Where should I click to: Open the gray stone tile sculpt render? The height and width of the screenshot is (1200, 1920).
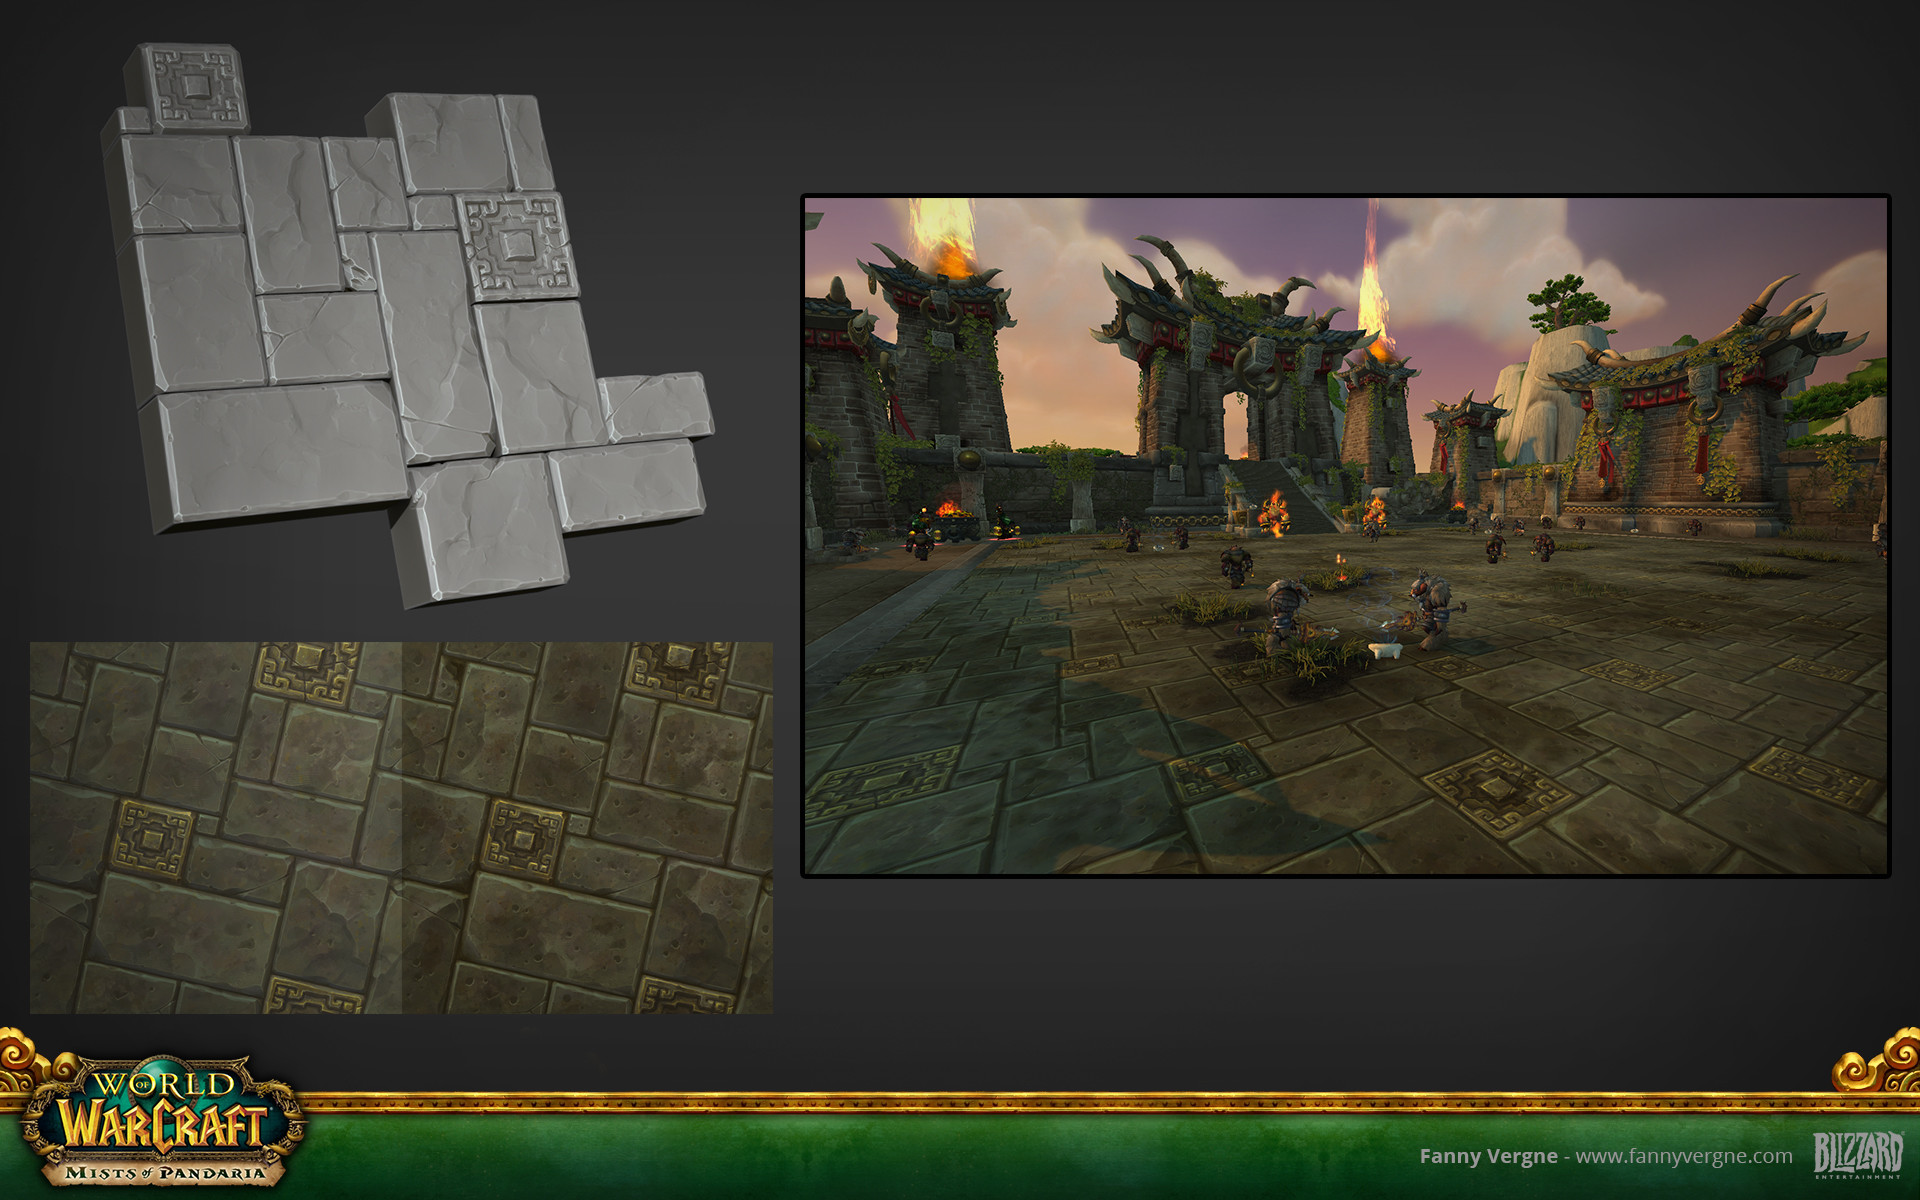[x=400, y=330]
